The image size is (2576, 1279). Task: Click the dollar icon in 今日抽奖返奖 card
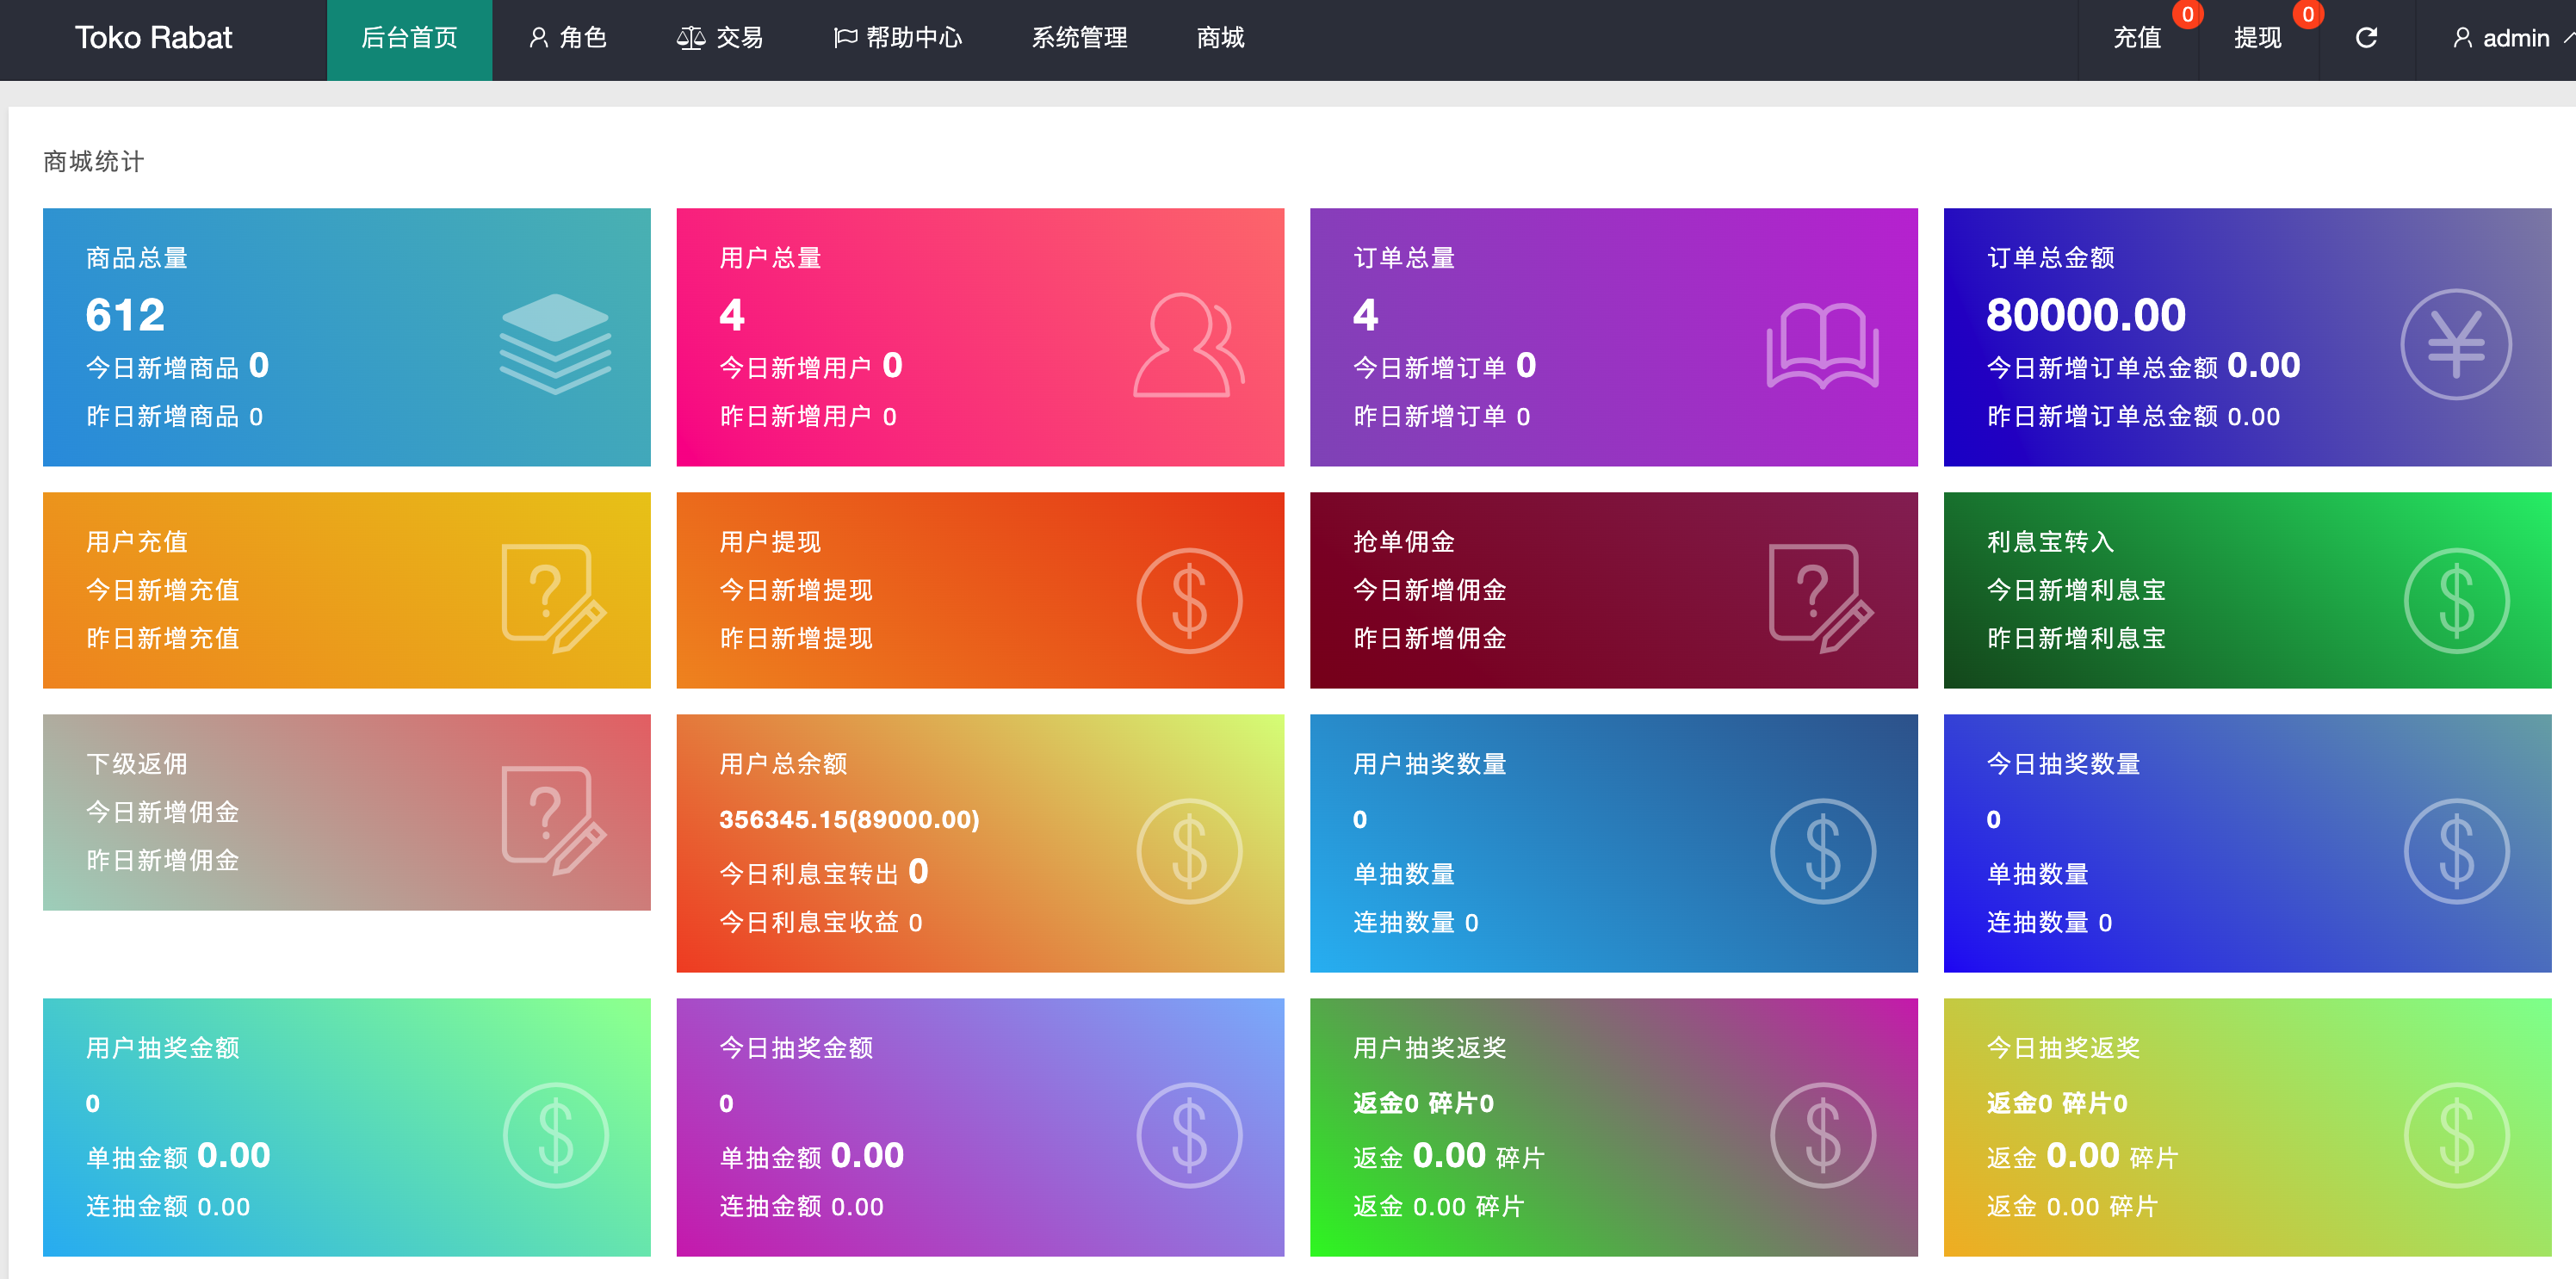tap(2456, 1135)
